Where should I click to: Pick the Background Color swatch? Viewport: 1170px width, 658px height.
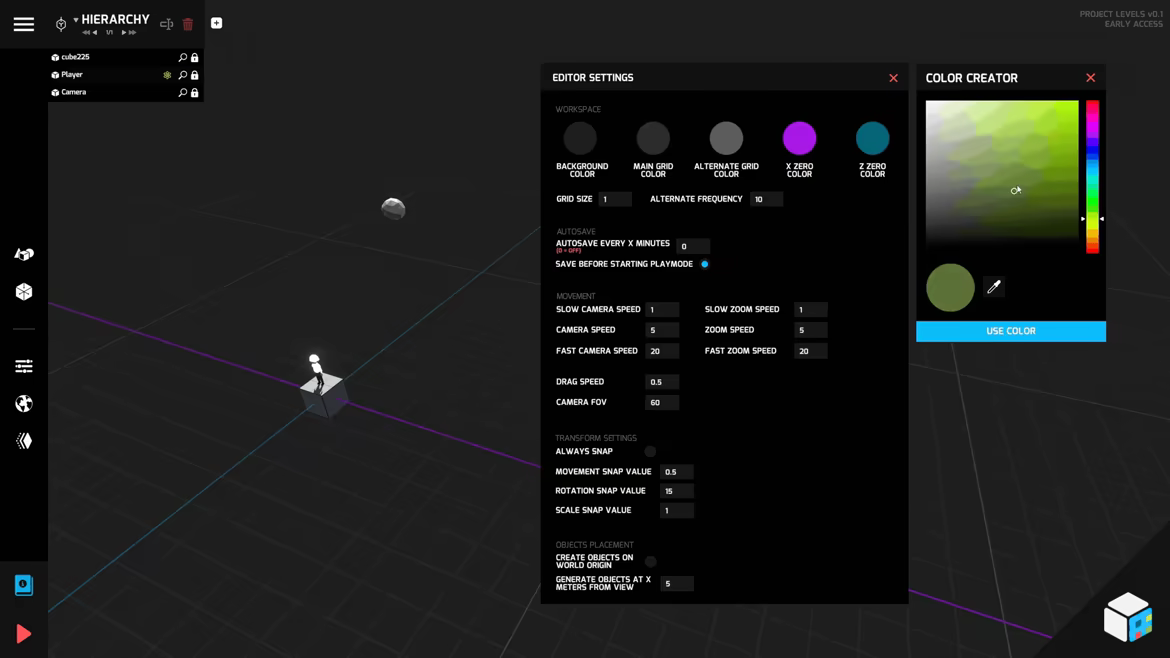click(x=581, y=138)
